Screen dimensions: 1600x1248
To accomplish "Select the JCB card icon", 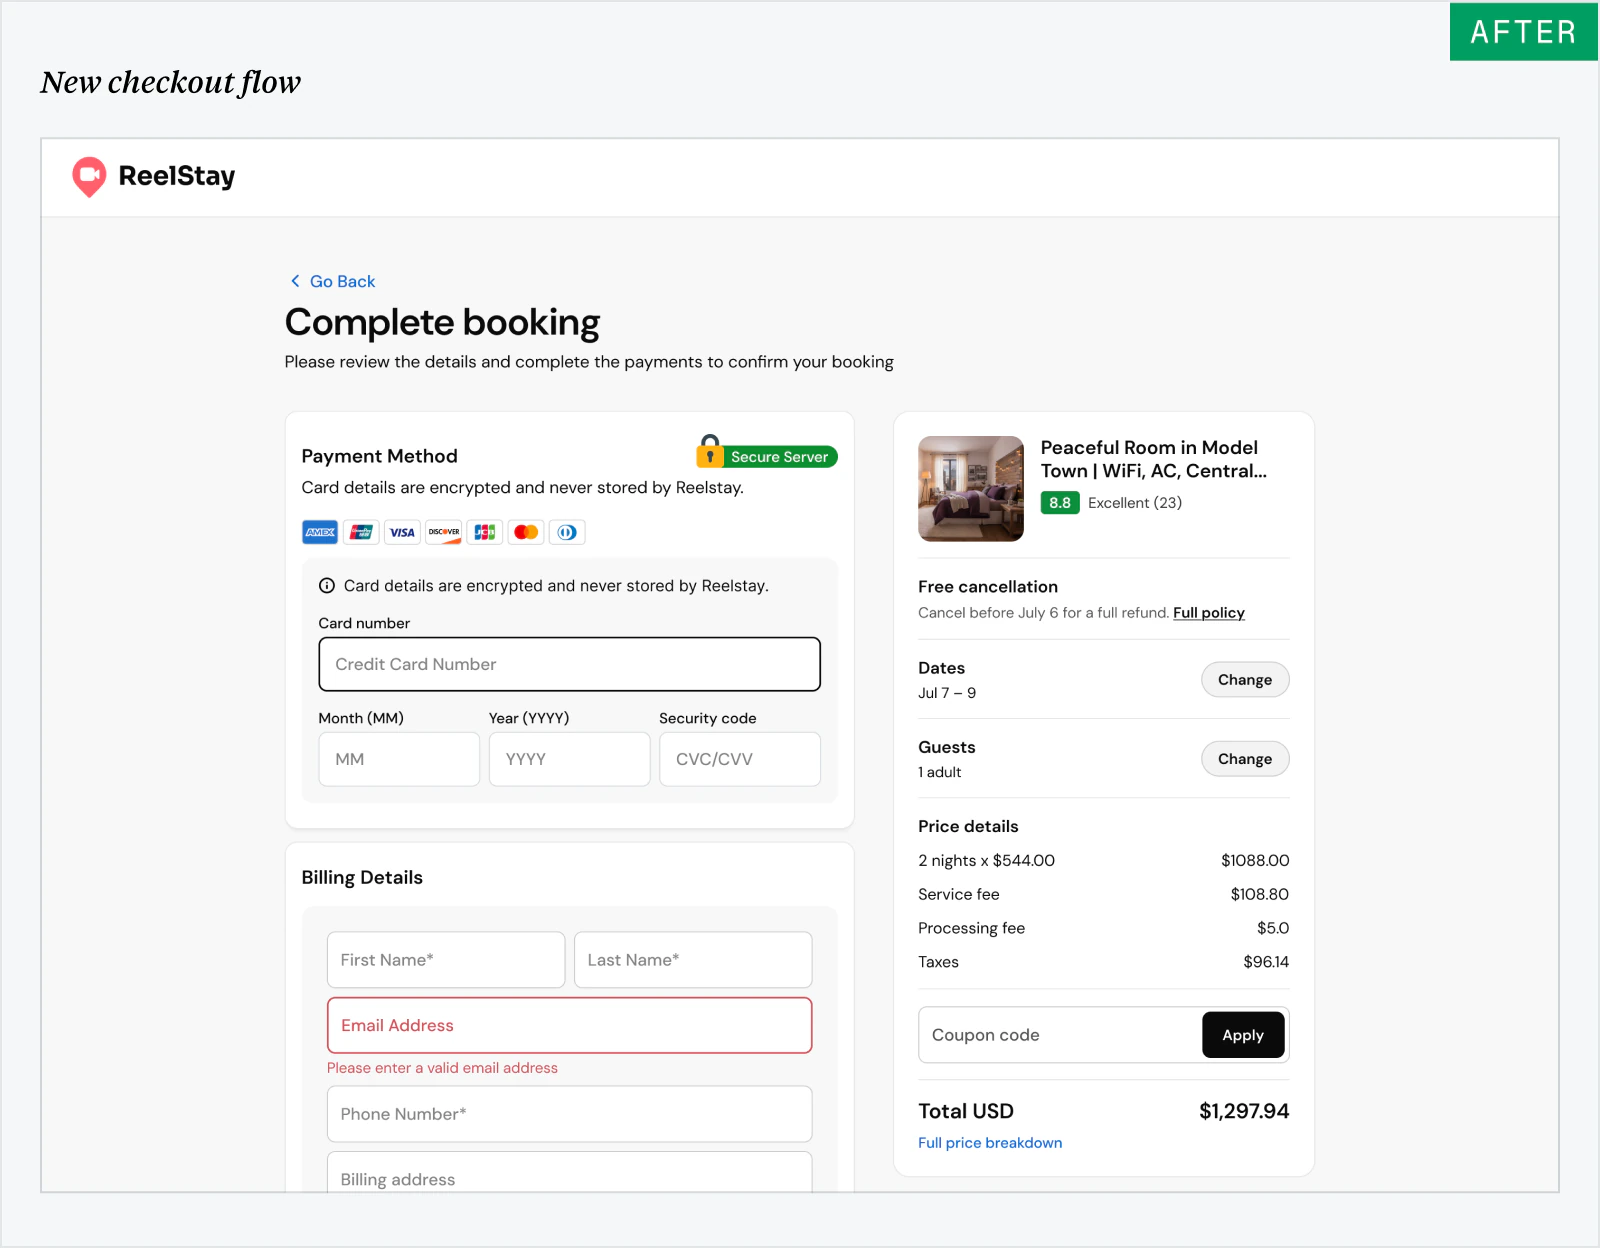I will click(x=485, y=532).
